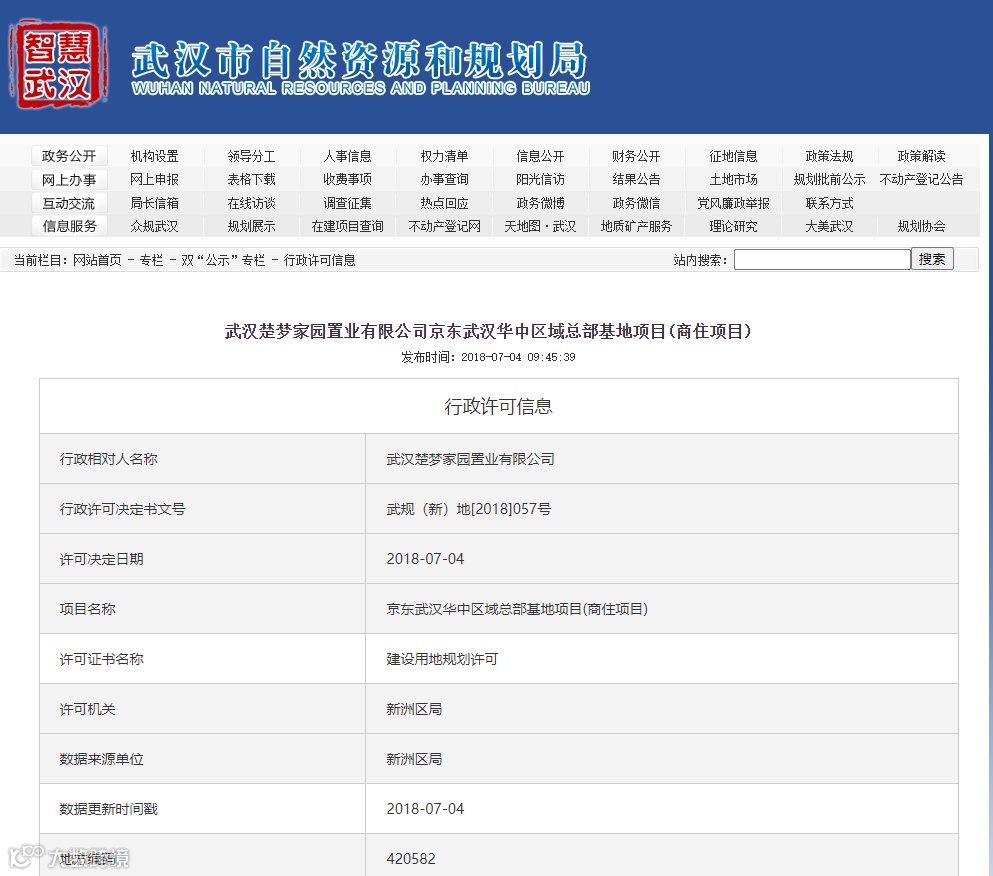This screenshot has width=993, height=876.
Task: Click the article title heading
Action: click(488, 331)
